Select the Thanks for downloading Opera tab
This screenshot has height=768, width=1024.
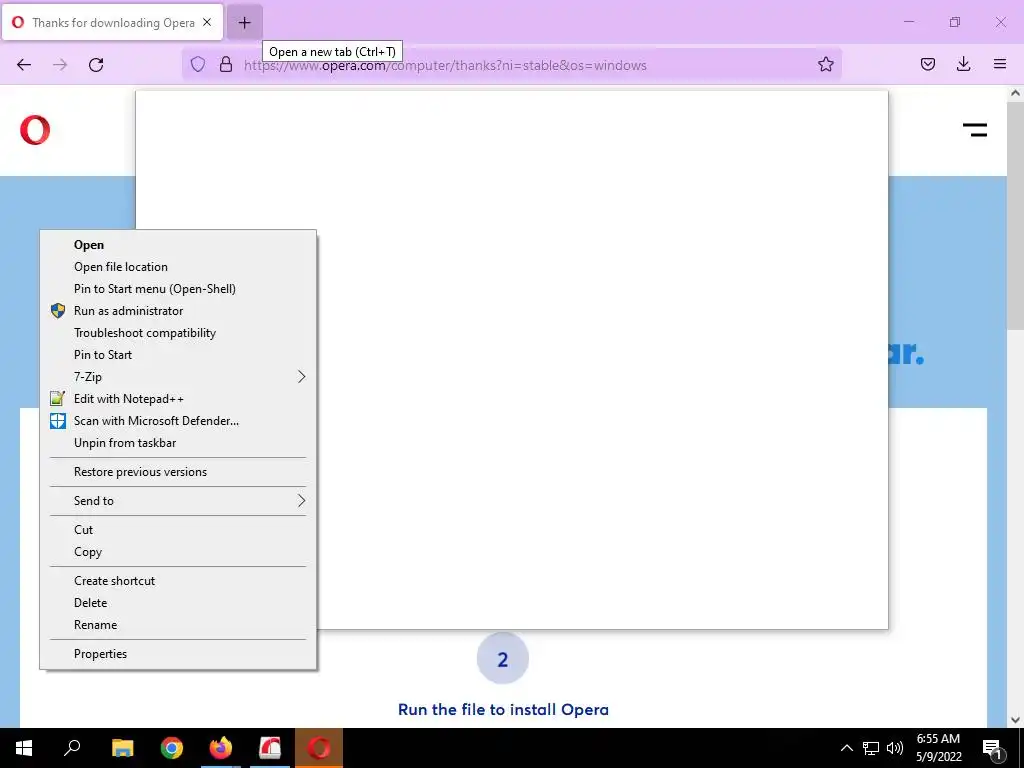[x=112, y=22]
